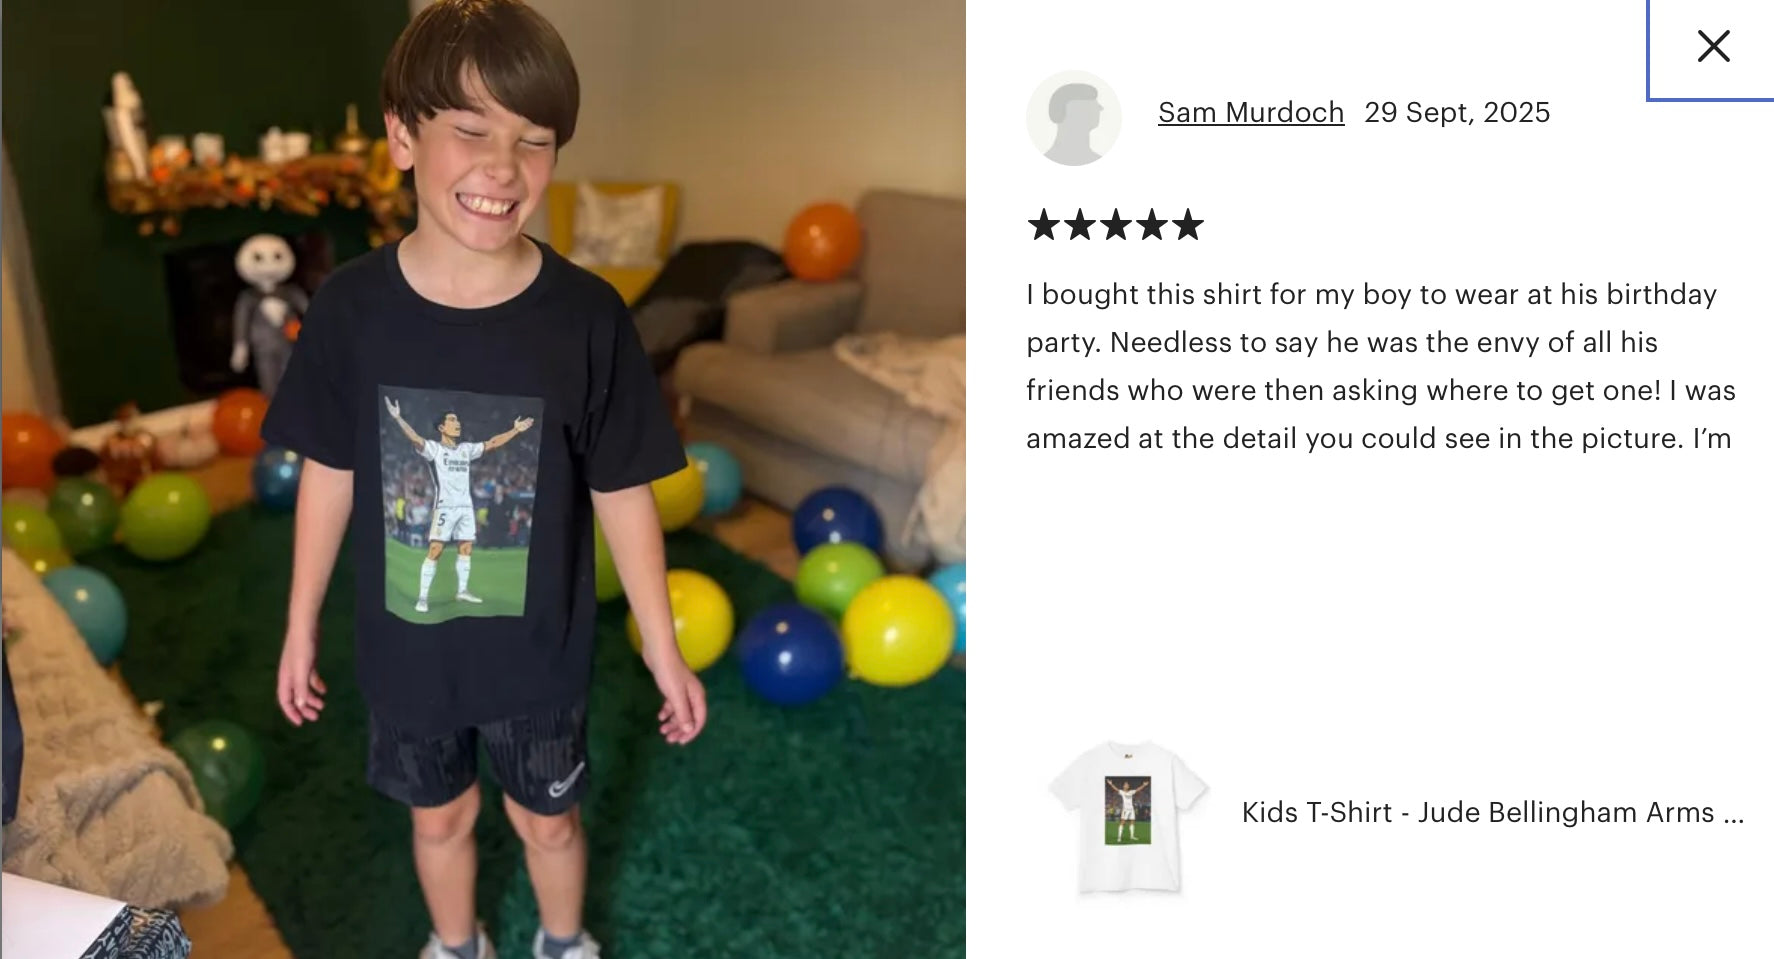Click the second rating star
This screenshot has height=959, width=1774.
[1079, 225]
